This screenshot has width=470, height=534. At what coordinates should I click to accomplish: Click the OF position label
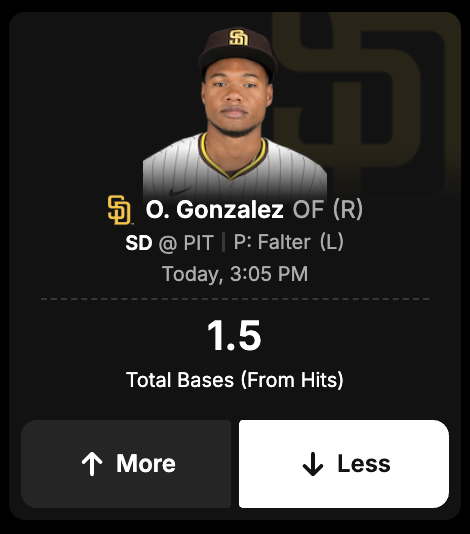point(308,209)
